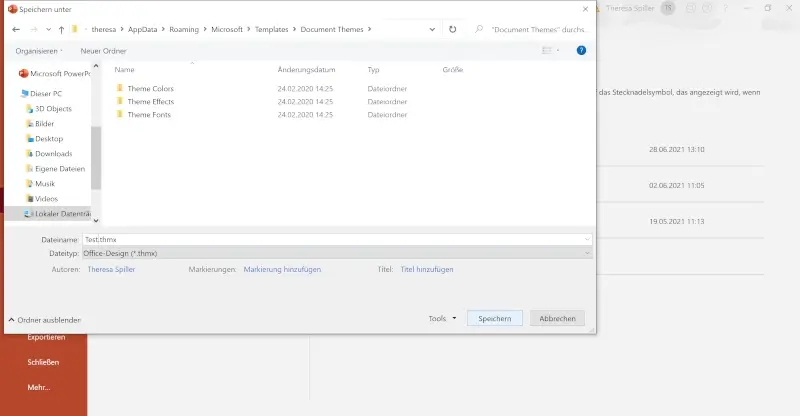The width and height of the screenshot is (800, 416).
Task: Click the back navigation arrow
Action: (x=16, y=29)
